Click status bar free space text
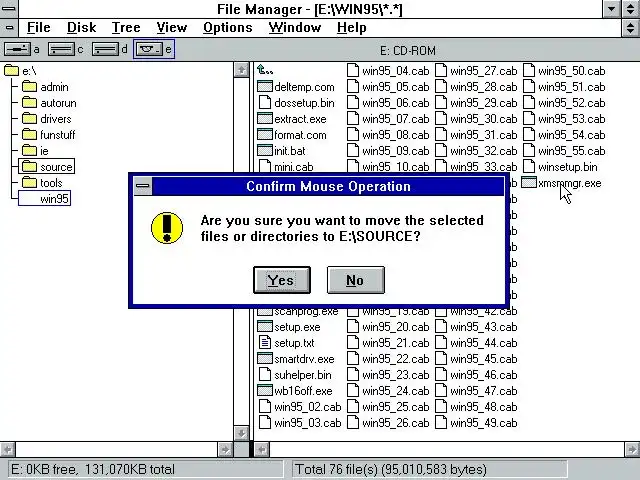This screenshot has width=640, height=480. pos(93,469)
